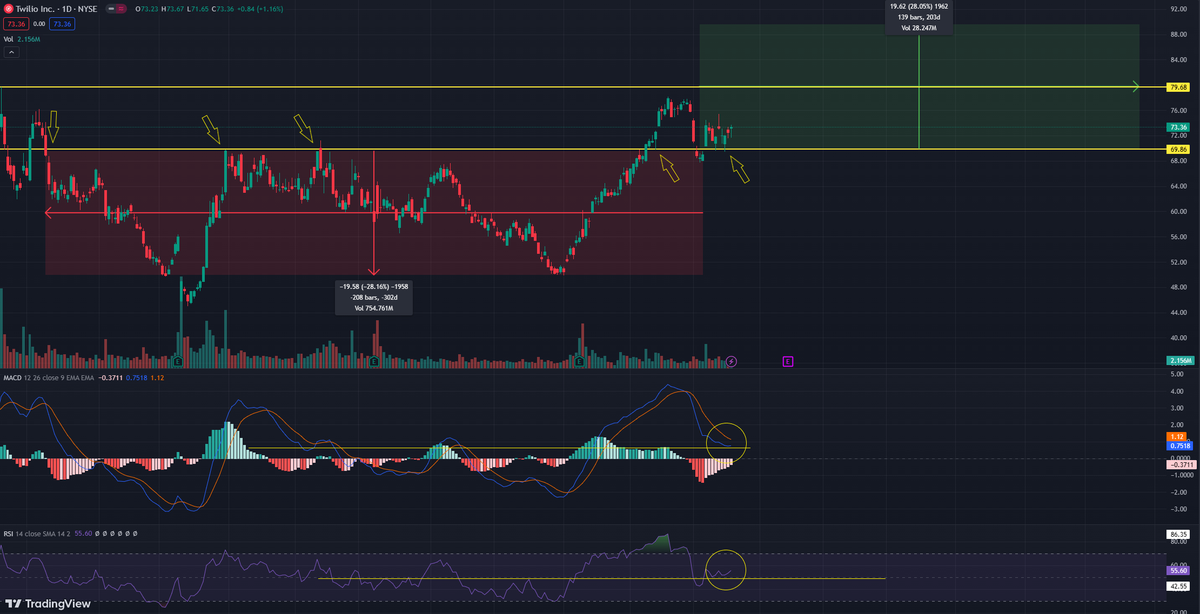
Task: Toggle the third ghost icon to show RSI bands
Action: [112, 533]
